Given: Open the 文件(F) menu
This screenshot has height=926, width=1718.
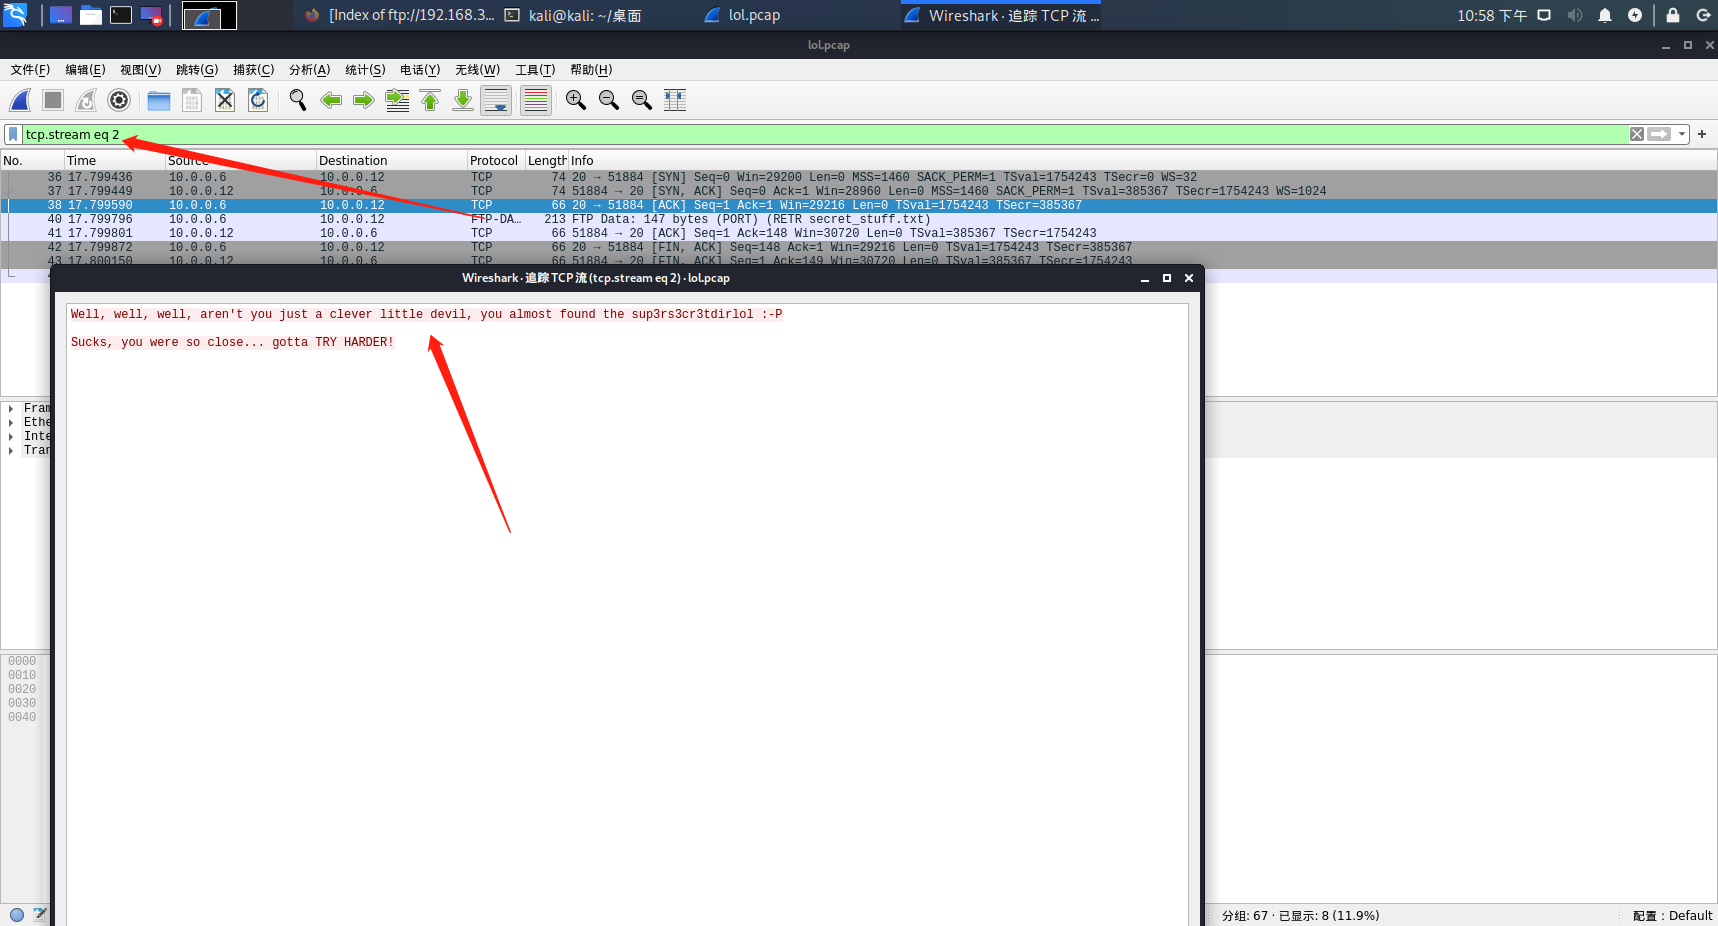Looking at the screenshot, I should click(x=30, y=70).
